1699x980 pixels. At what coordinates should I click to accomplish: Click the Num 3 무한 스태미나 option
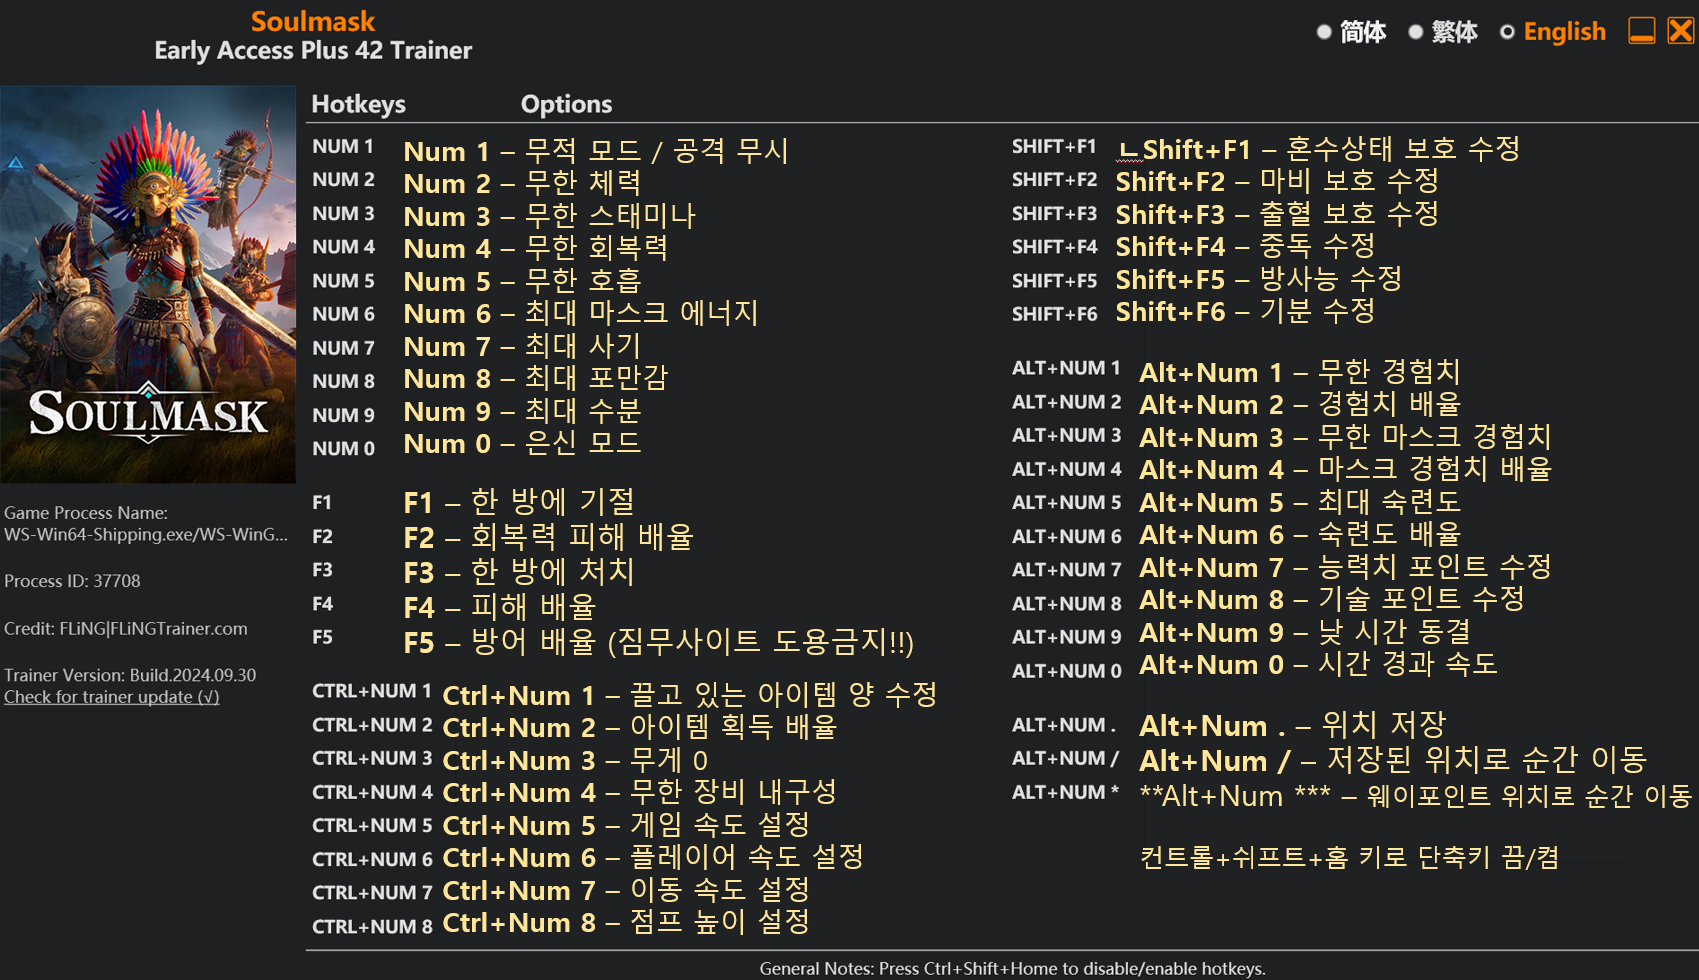[549, 216]
